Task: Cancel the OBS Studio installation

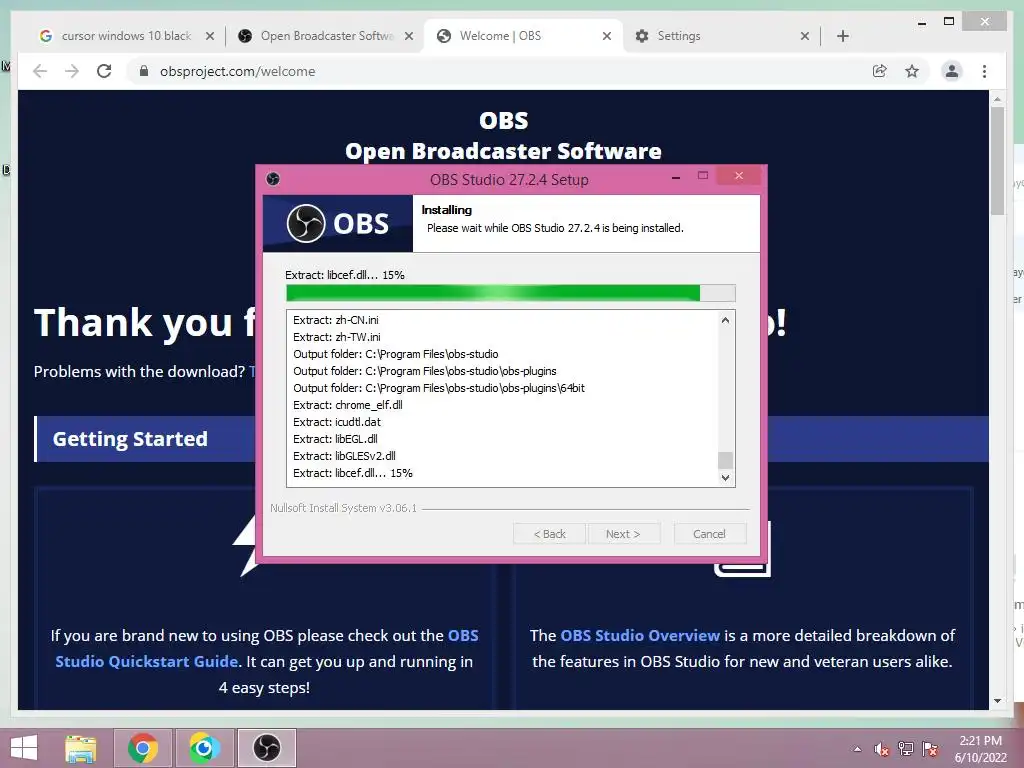Action: (709, 534)
